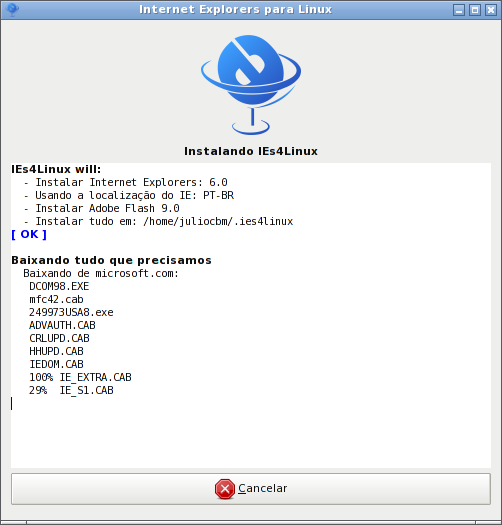The width and height of the screenshot is (502, 525).
Task: Click the IEs4Linux globe logo image
Action: pos(251,85)
